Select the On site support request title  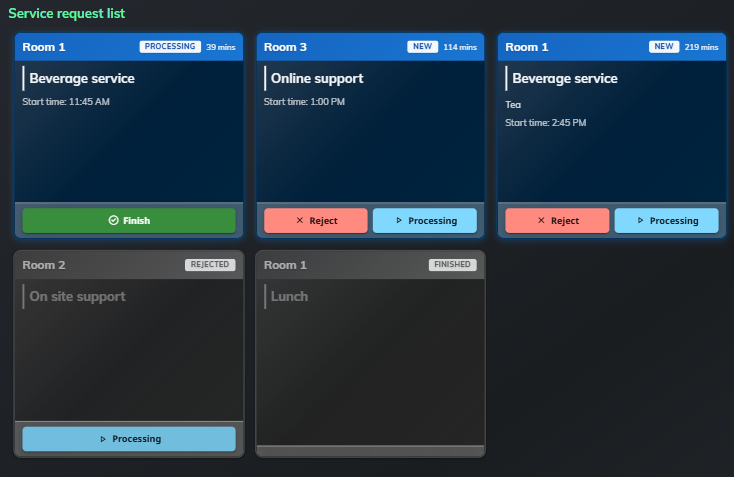click(77, 296)
